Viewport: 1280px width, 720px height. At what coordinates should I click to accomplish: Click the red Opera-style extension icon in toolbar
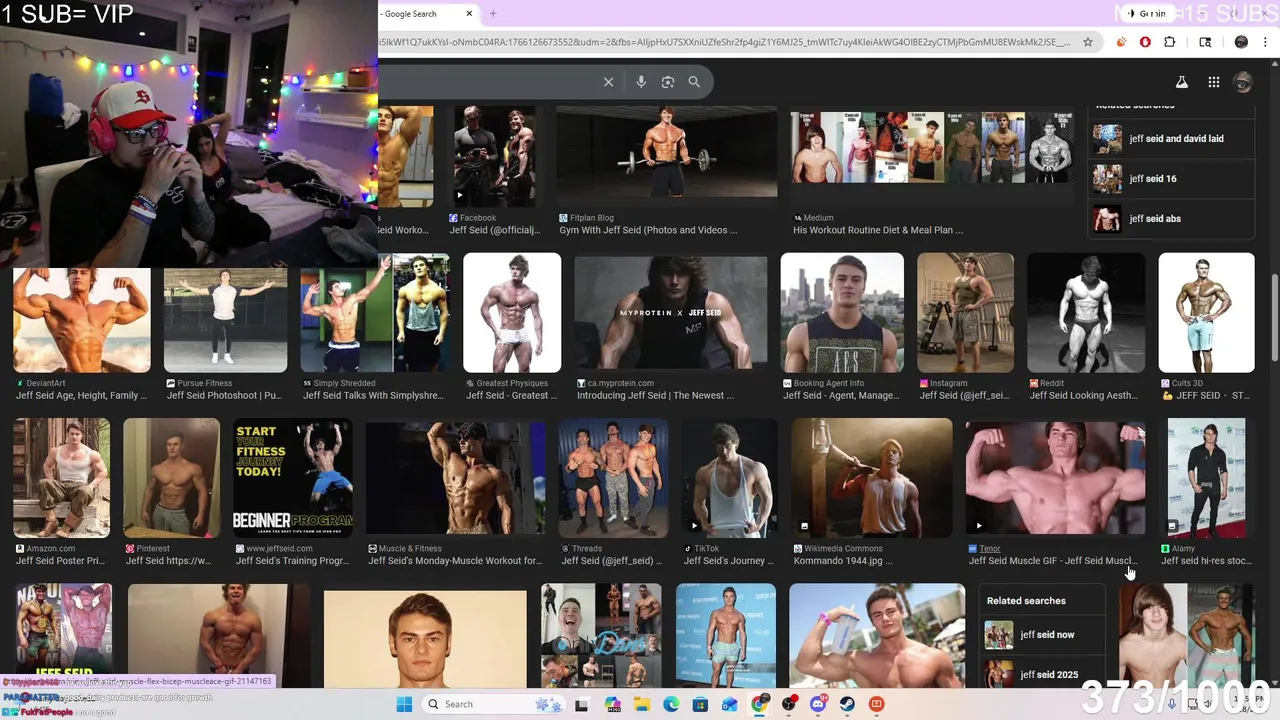pos(1145,42)
